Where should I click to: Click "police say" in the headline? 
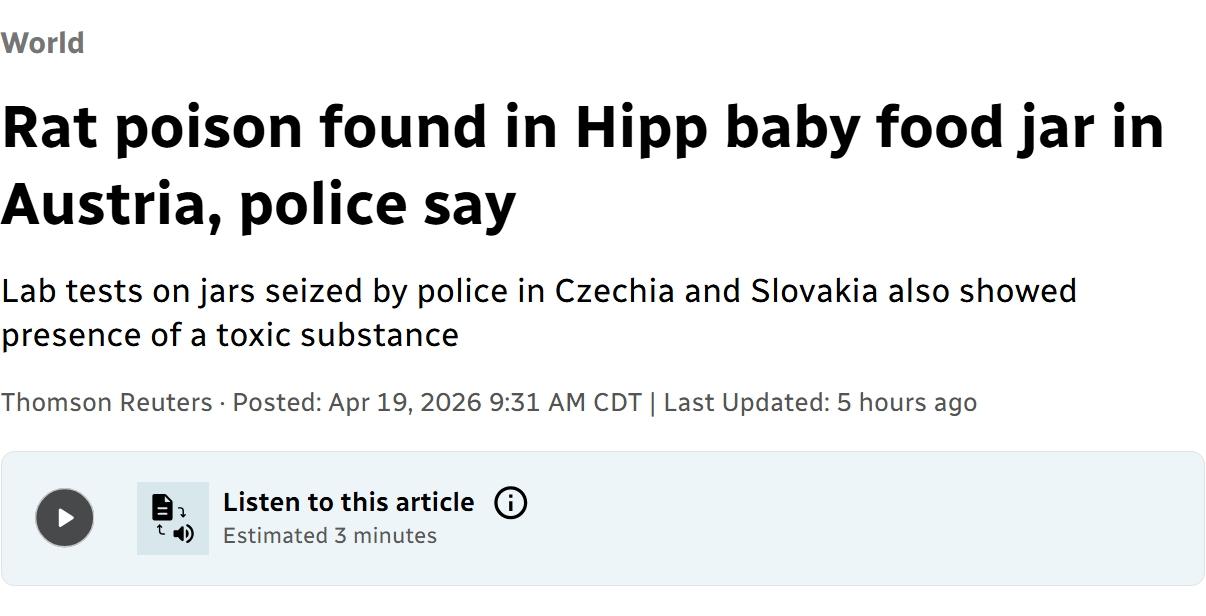click(x=377, y=204)
